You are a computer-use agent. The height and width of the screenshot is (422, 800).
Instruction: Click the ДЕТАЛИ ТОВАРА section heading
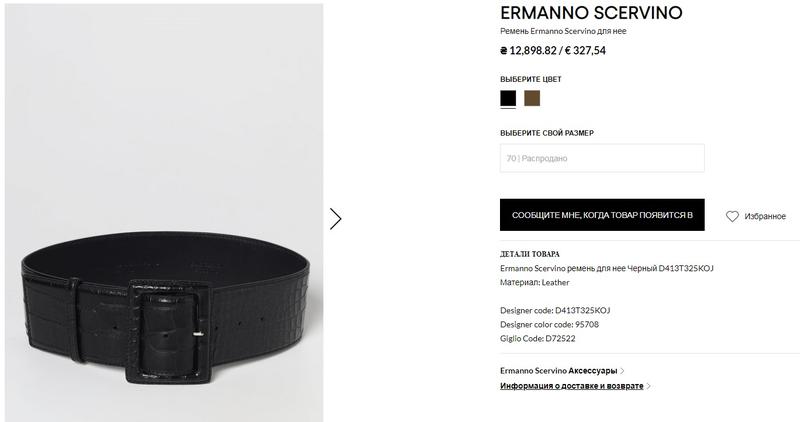pos(530,254)
